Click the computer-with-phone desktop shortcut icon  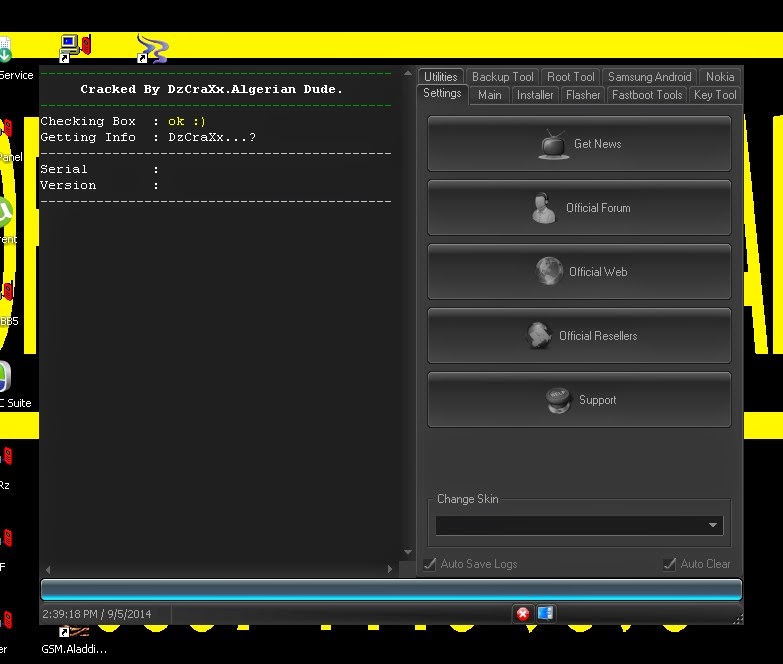75,48
